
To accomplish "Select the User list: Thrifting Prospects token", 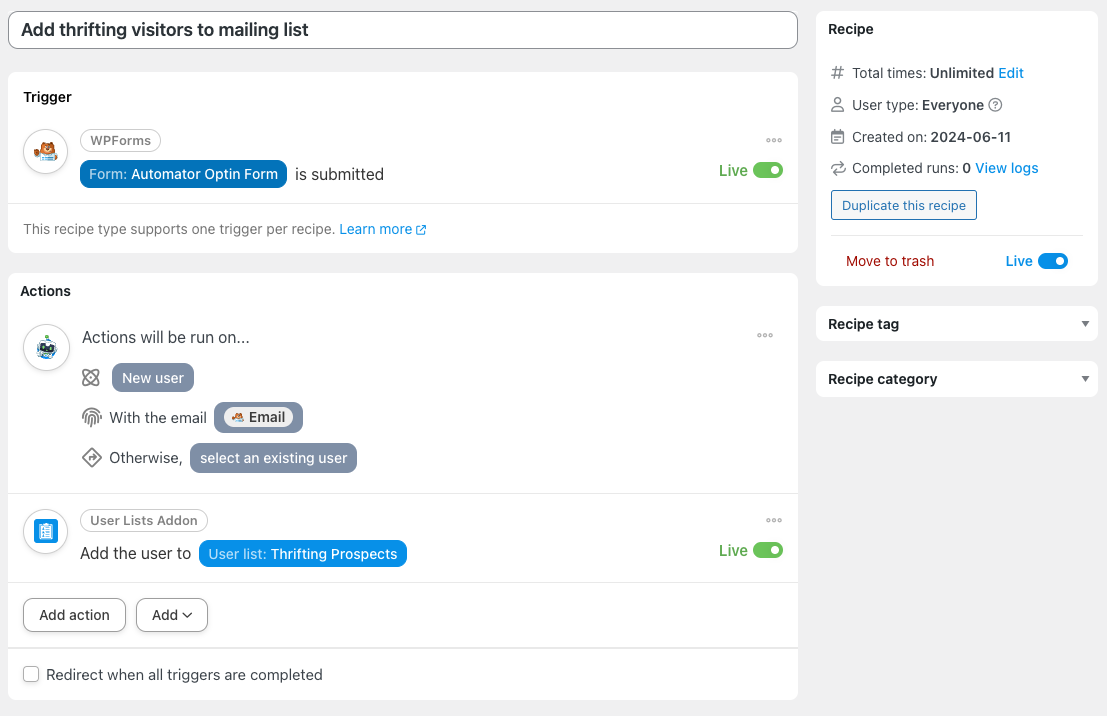I will click(x=302, y=554).
